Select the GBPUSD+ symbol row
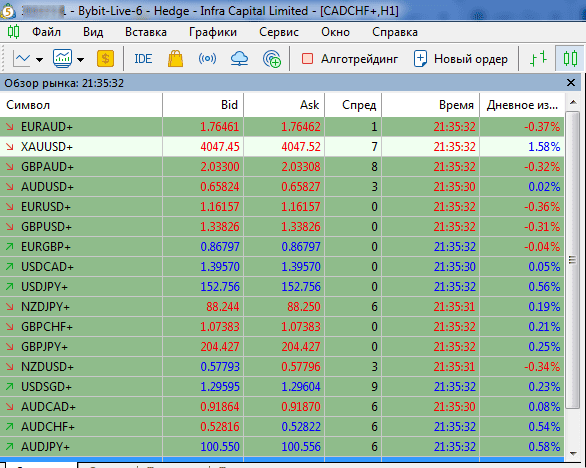The width and height of the screenshot is (586, 468). point(282,227)
